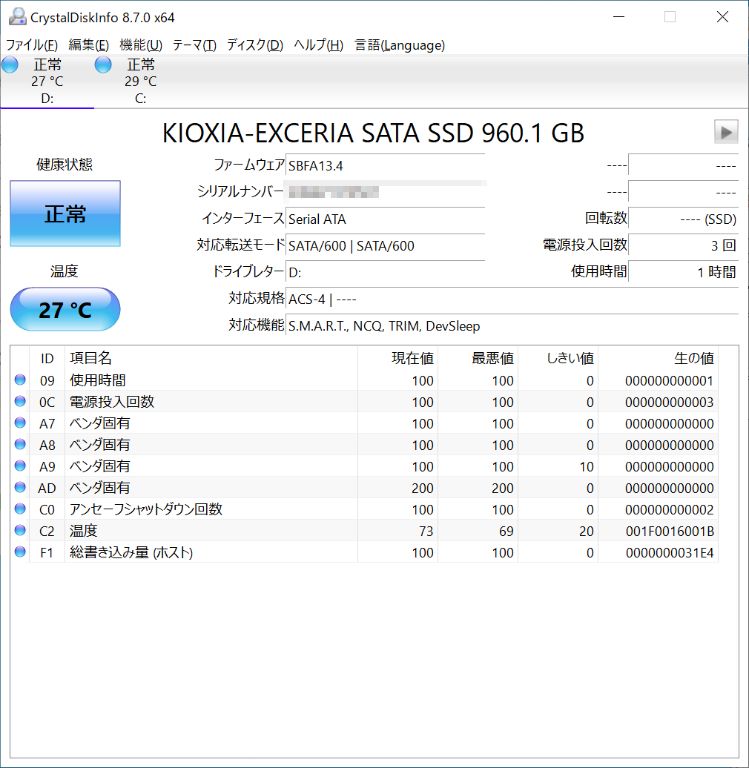Select the 電源投入回数 attribute row name
Viewport: 749px width, 768px height.
112,402
